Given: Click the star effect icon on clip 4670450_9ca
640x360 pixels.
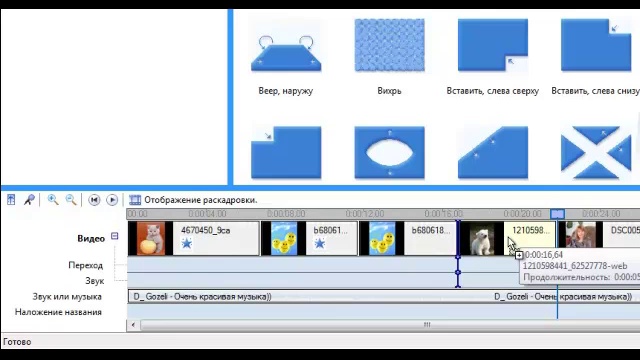Looking at the screenshot, I should (x=187, y=244).
